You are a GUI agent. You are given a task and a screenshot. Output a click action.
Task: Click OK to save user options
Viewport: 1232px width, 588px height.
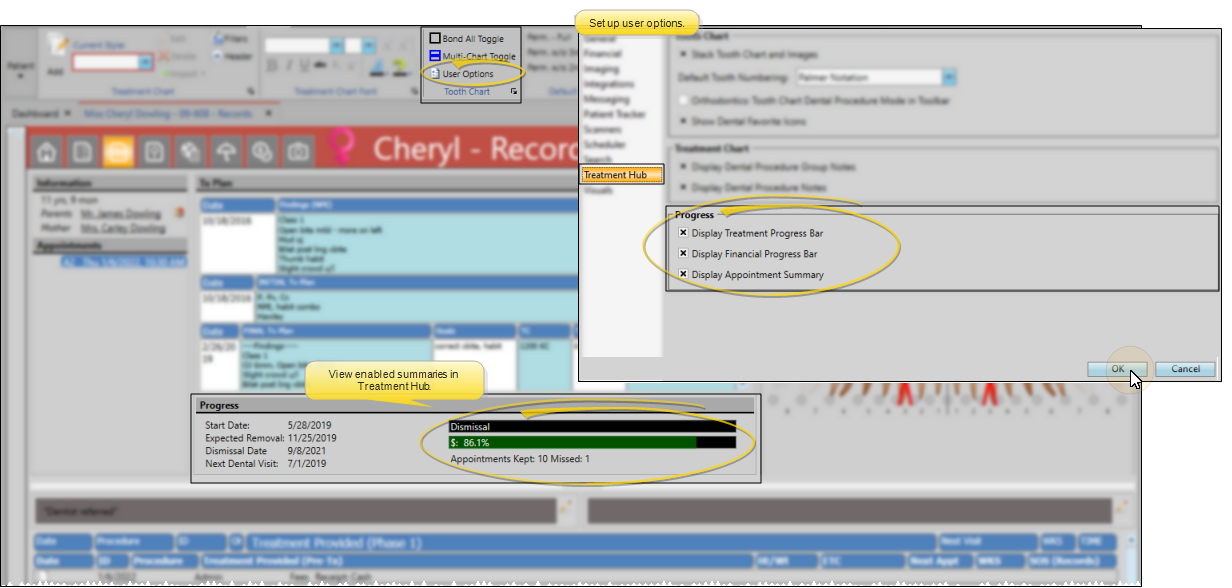pos(1117,369)
